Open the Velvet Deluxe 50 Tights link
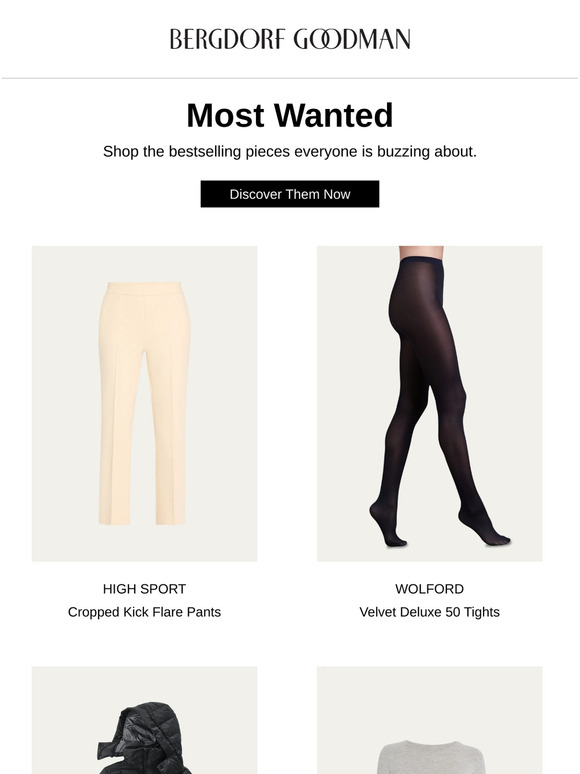 point(429,612)
